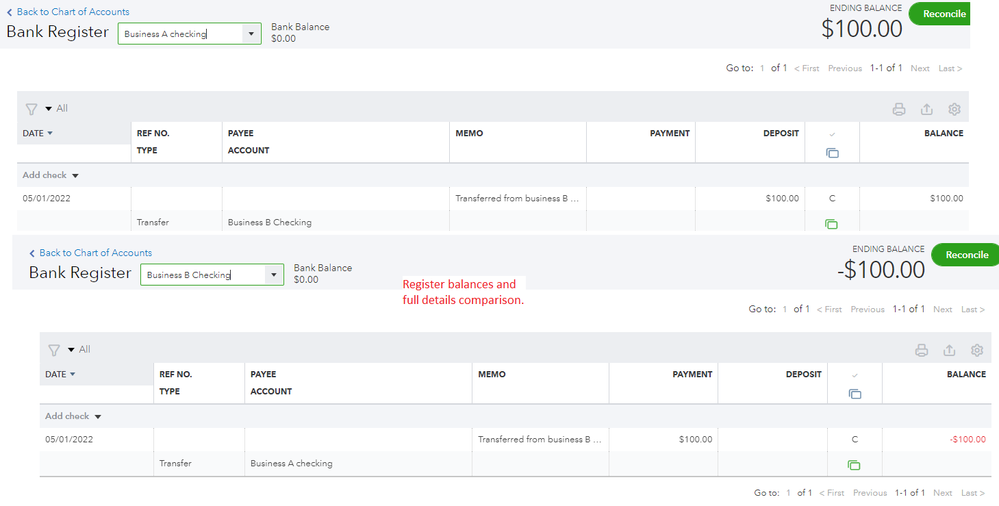Open the Business A checking account dropdown

(x=249, y=34)
